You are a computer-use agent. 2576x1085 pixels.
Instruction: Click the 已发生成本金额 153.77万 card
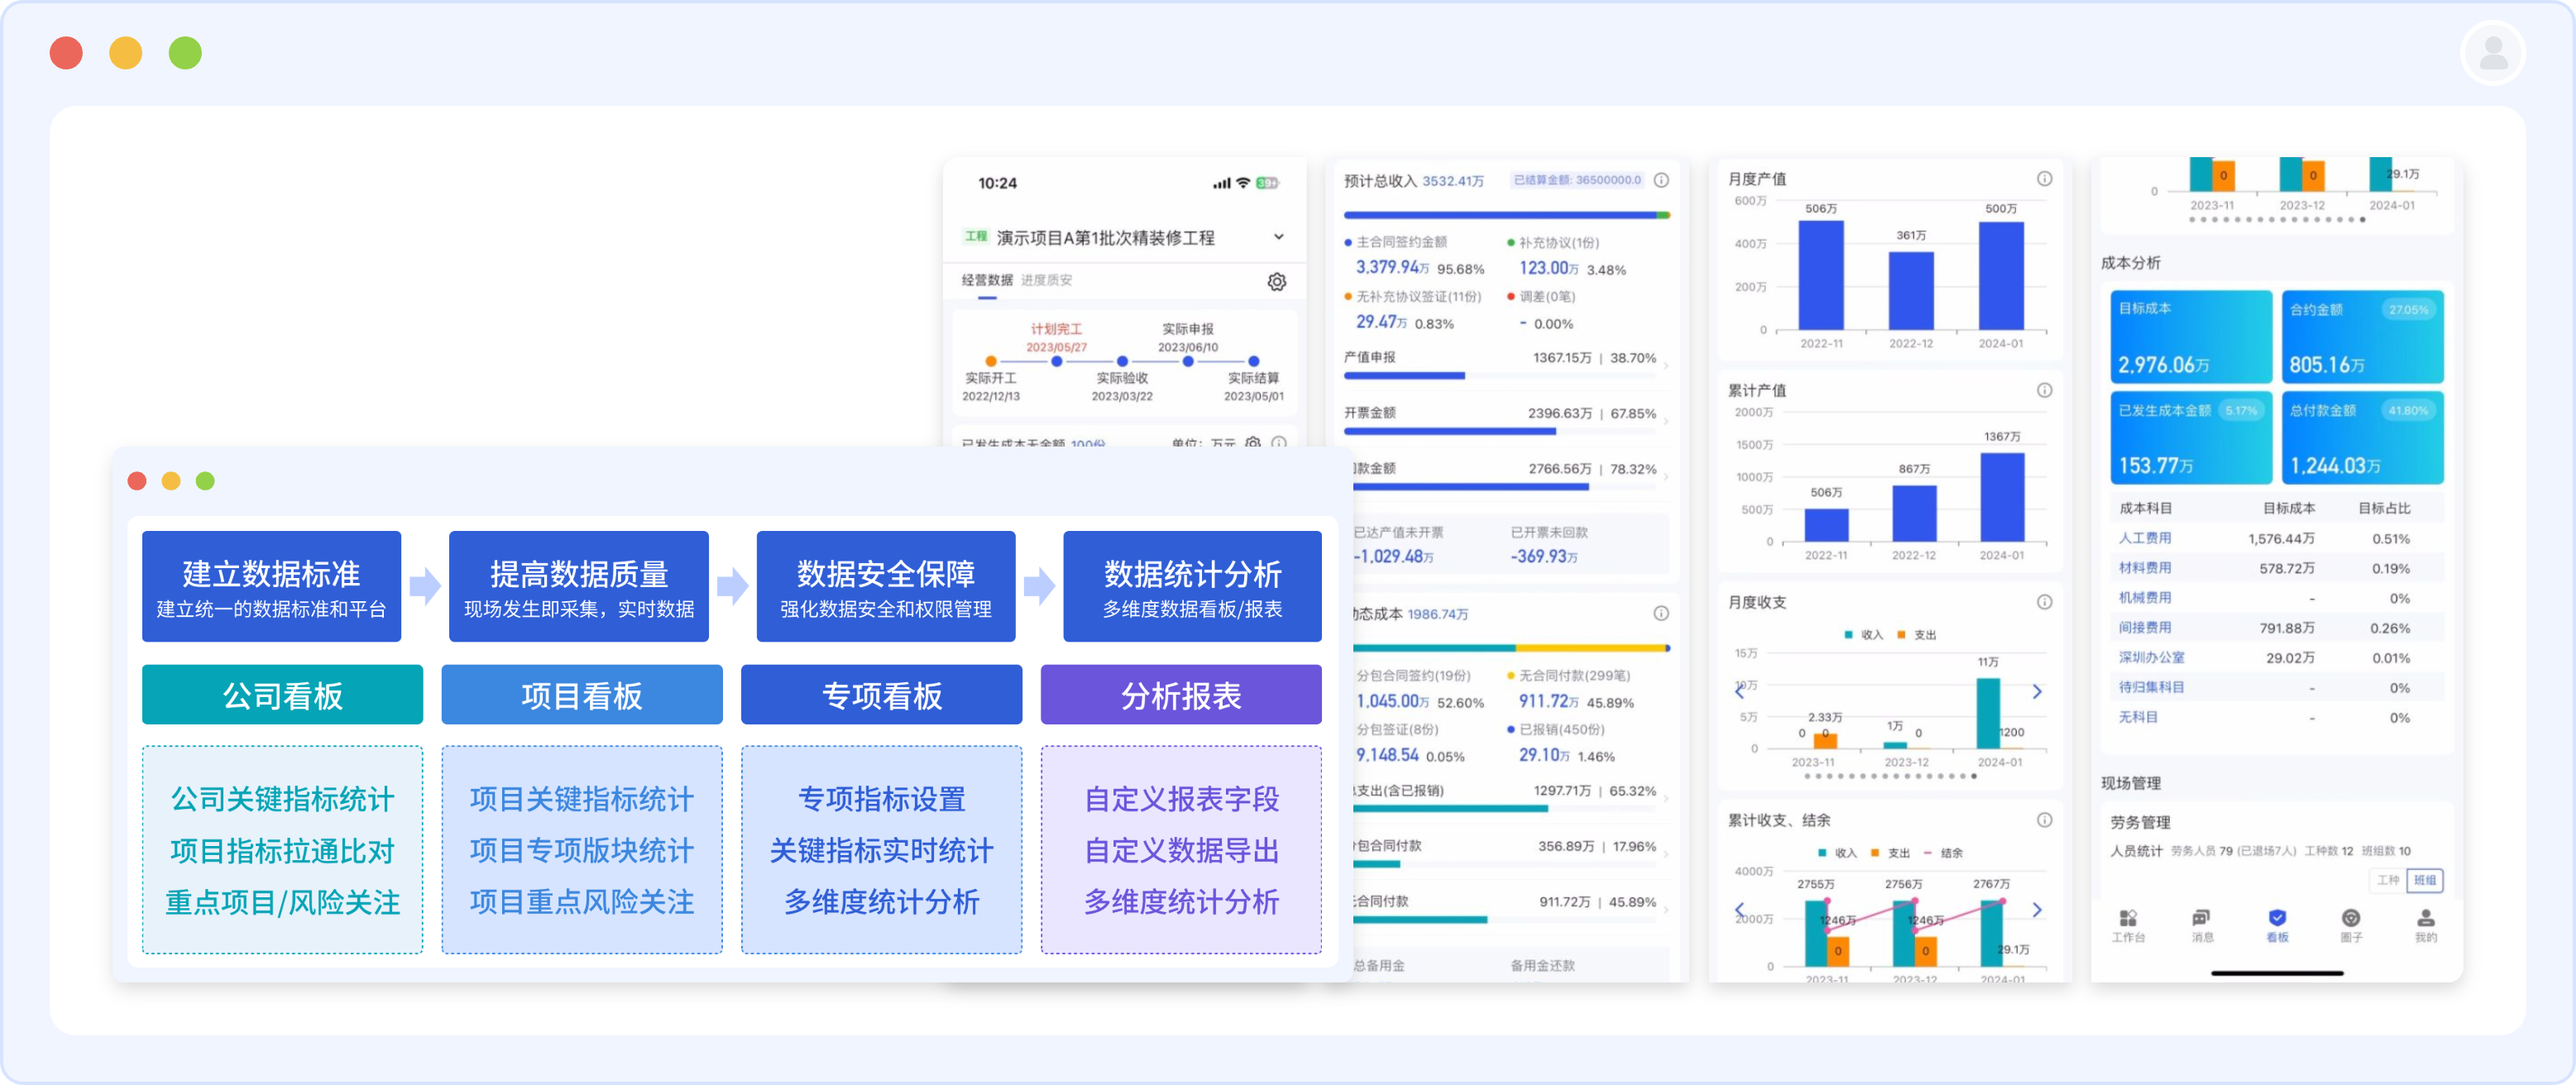(x=2191, y=438)
